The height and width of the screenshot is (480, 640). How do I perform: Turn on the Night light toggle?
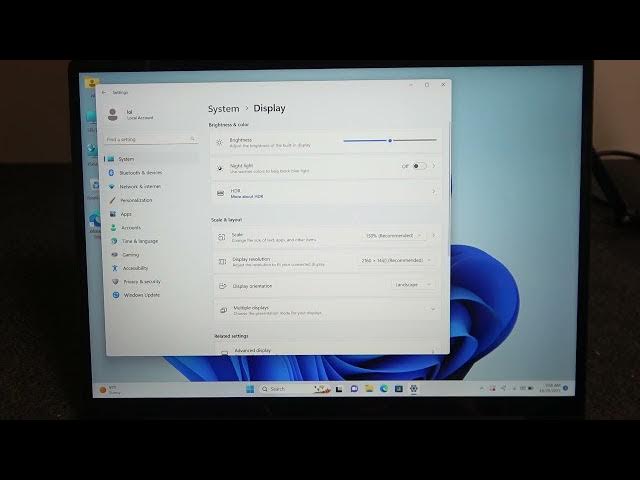tap(418, 166)
